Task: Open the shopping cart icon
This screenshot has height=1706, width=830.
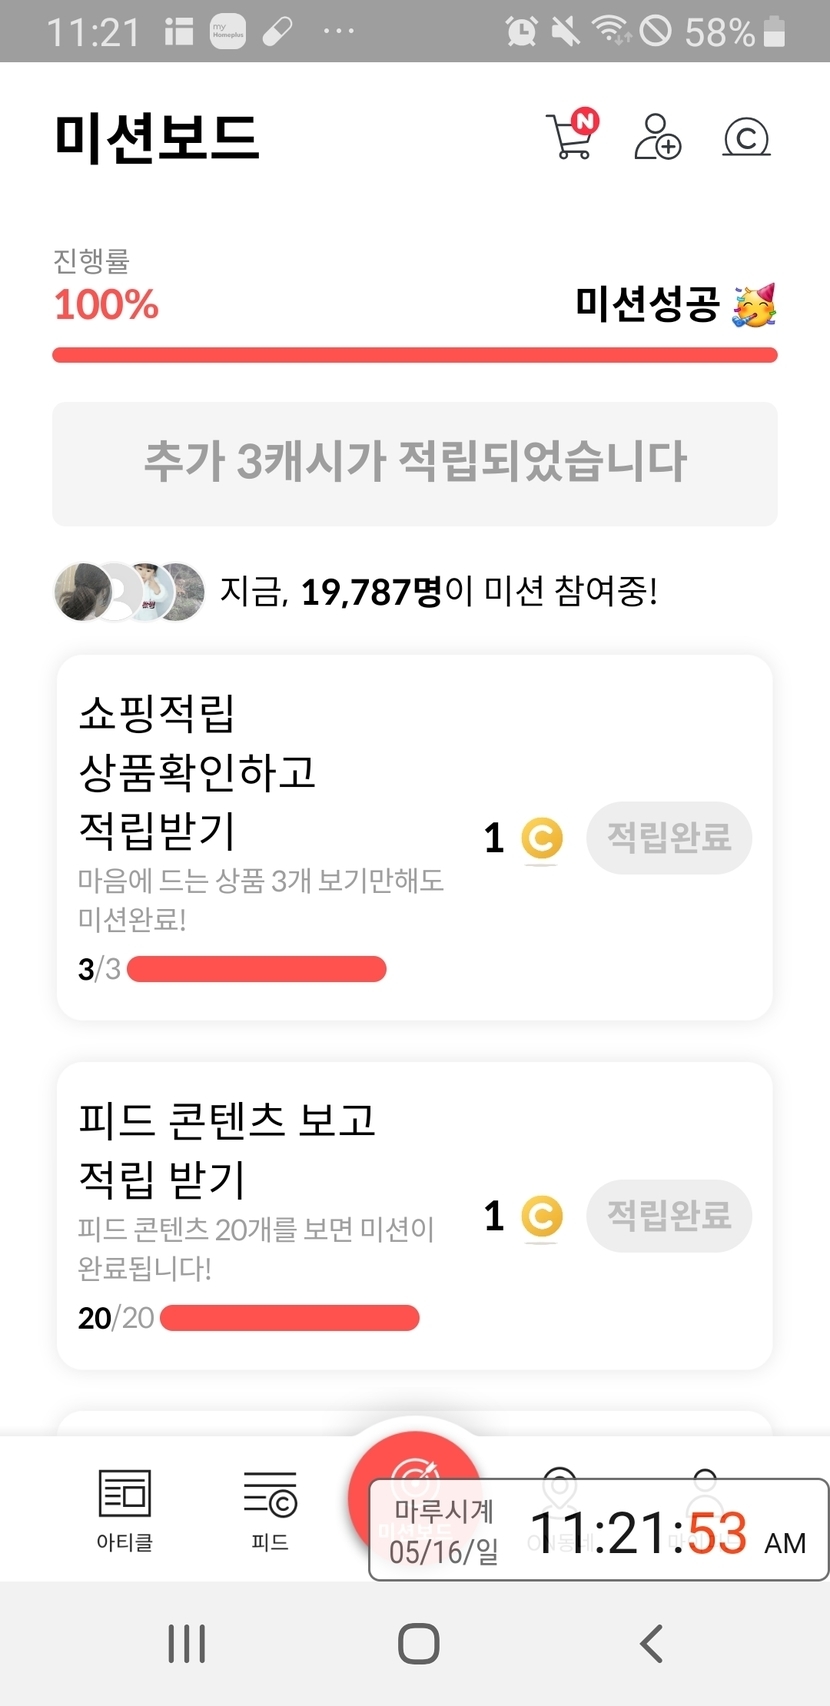Action: point(571,137)
